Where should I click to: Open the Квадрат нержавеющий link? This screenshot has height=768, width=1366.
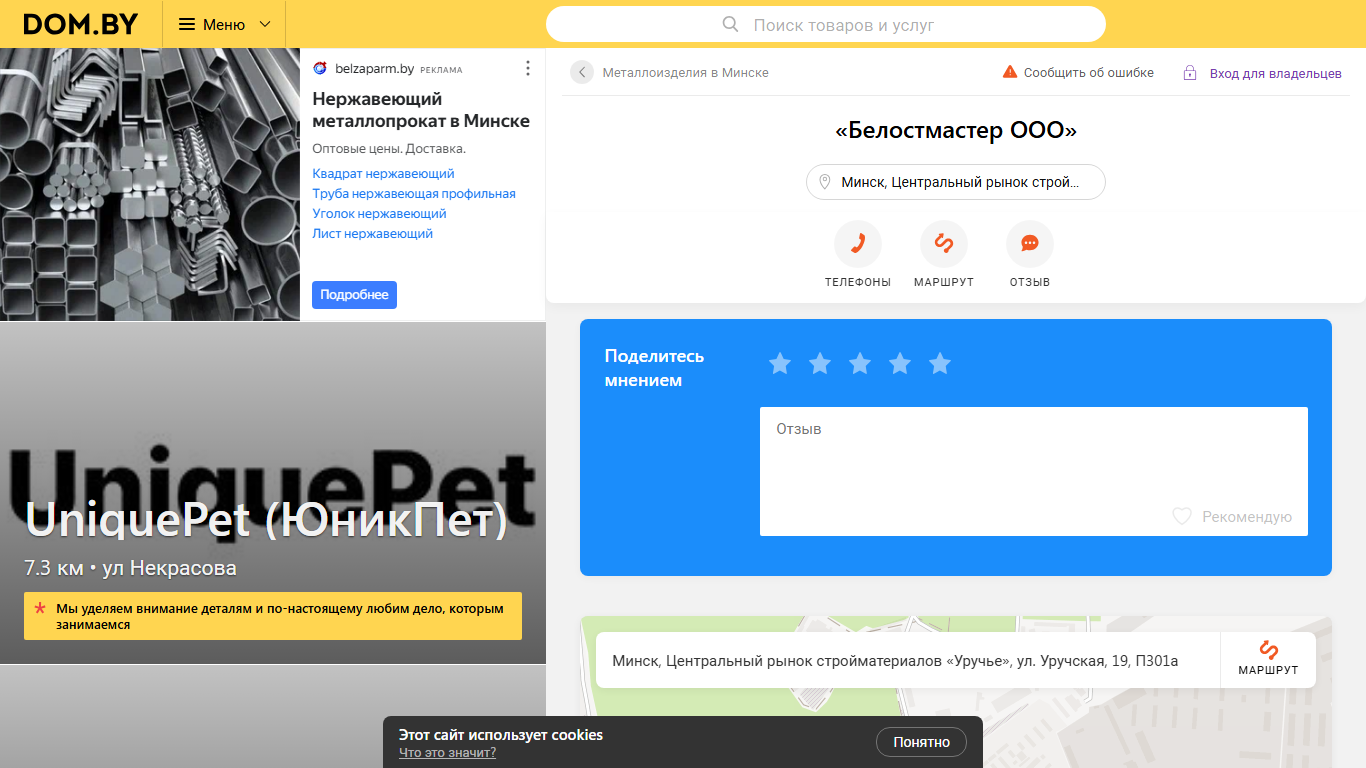[383, 174]
